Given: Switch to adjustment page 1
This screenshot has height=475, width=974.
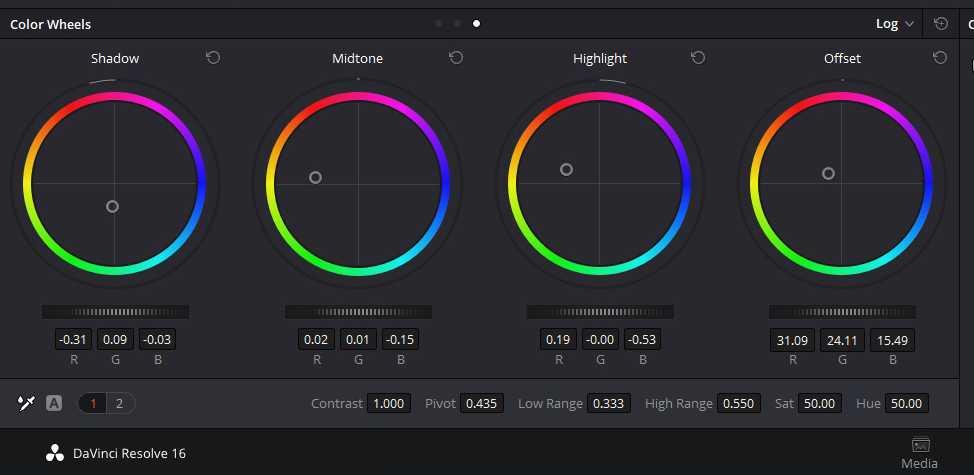Looking at the screenshot, I should tap(93, 404).
